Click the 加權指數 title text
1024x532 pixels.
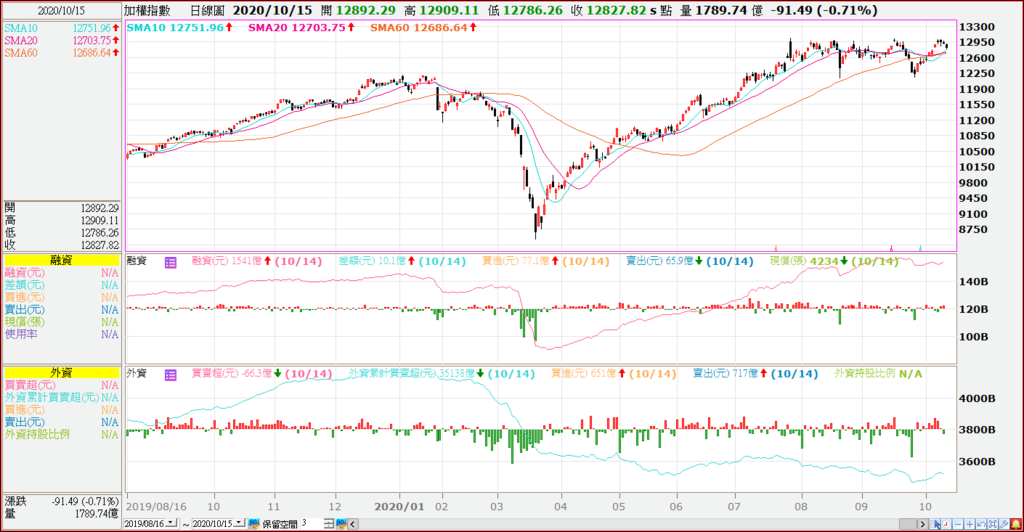point(148,10)
